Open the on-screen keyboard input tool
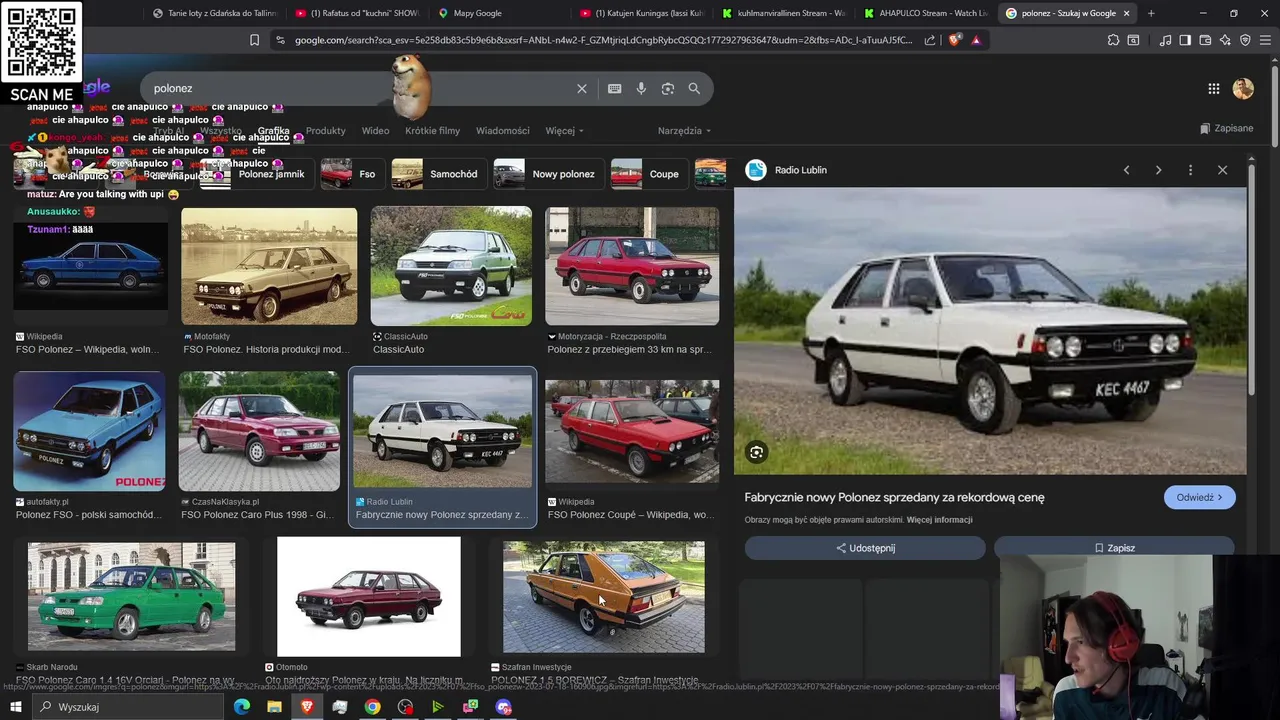The width and height of the screenshot is (1280, 720). [615, 88]
